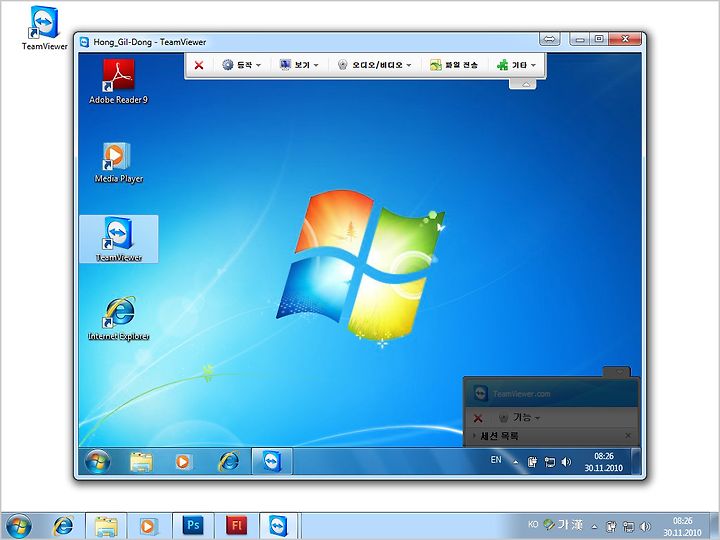Click TeamViewer shortcut on local desktop
The image size is (720, 540).
[45, 28]
